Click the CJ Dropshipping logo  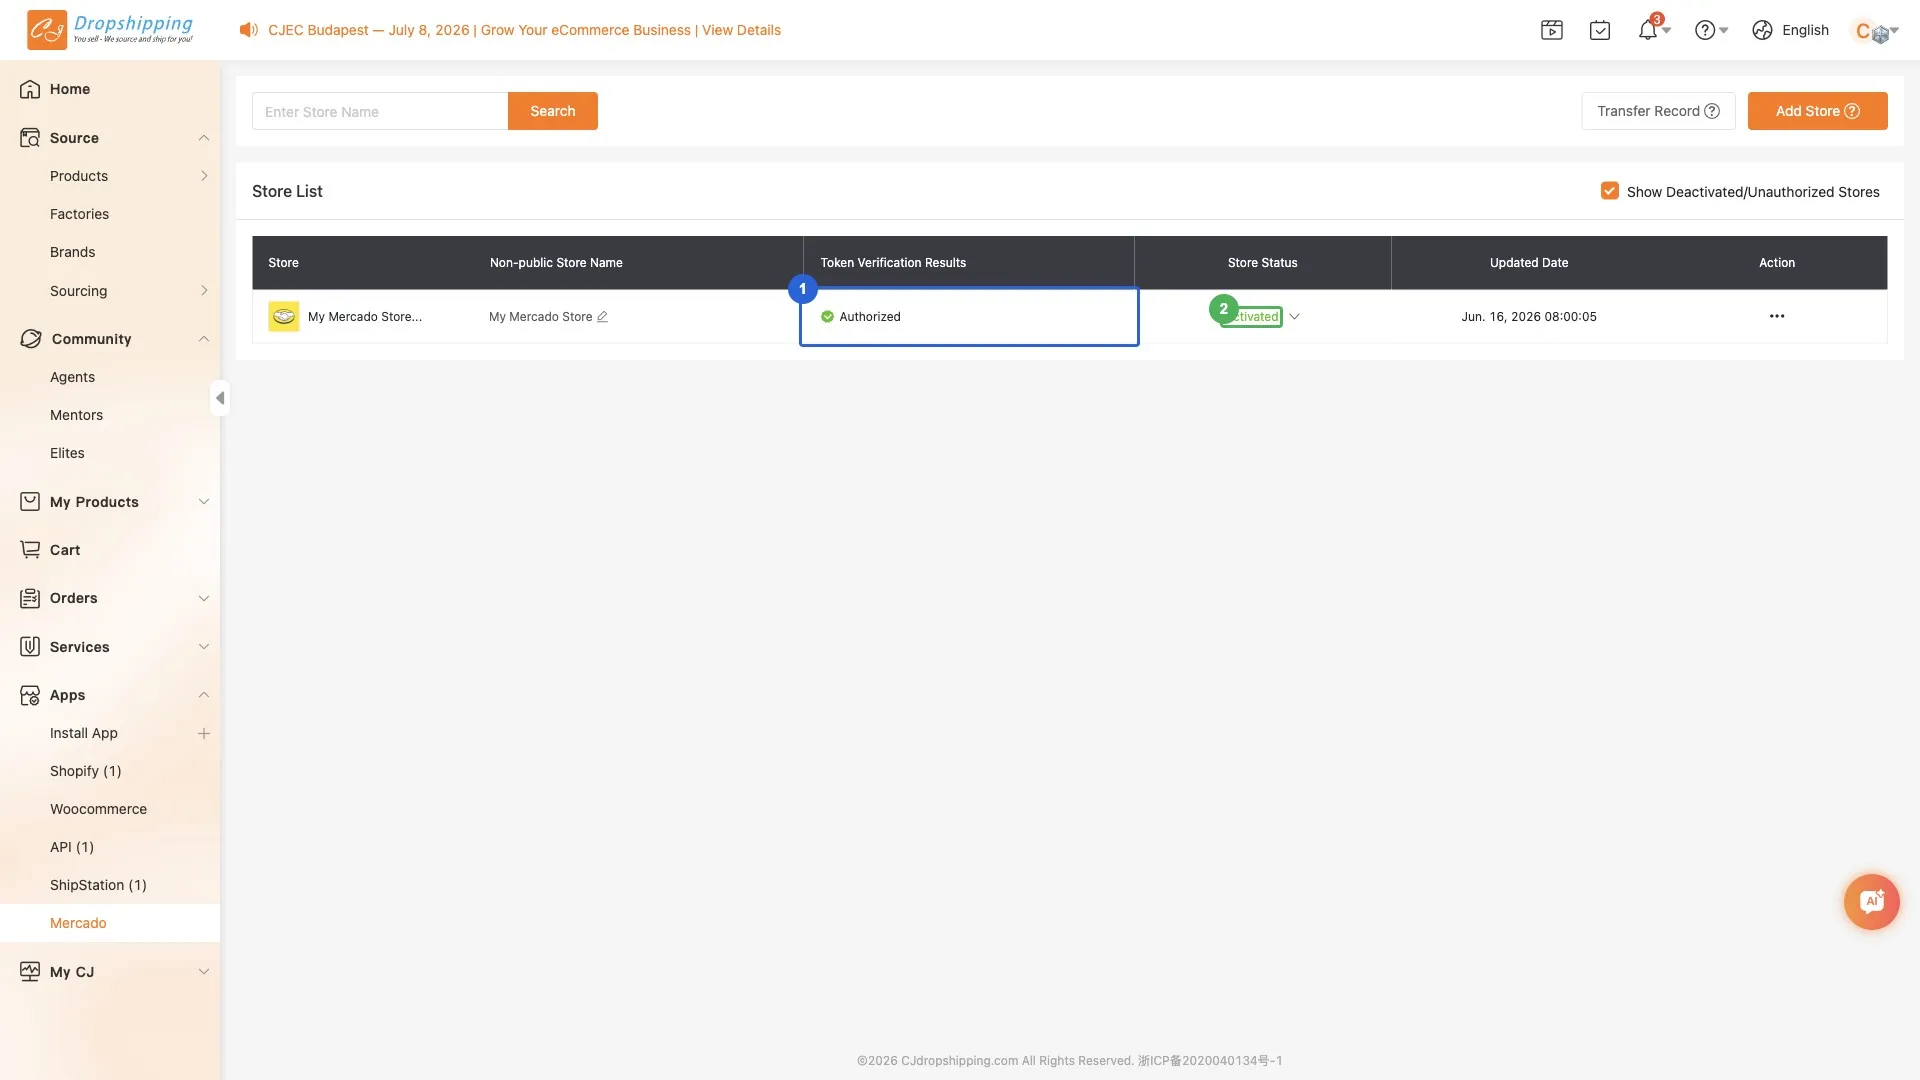110,30
